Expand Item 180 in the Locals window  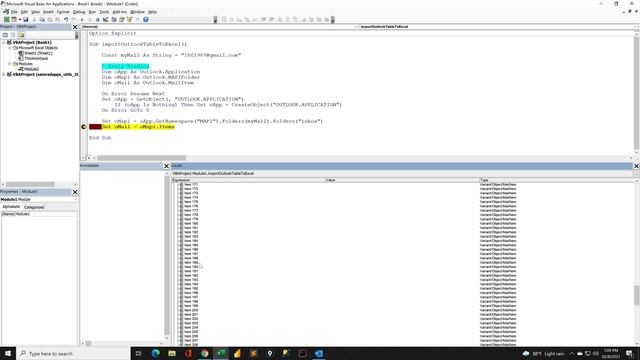click(181, 224)
